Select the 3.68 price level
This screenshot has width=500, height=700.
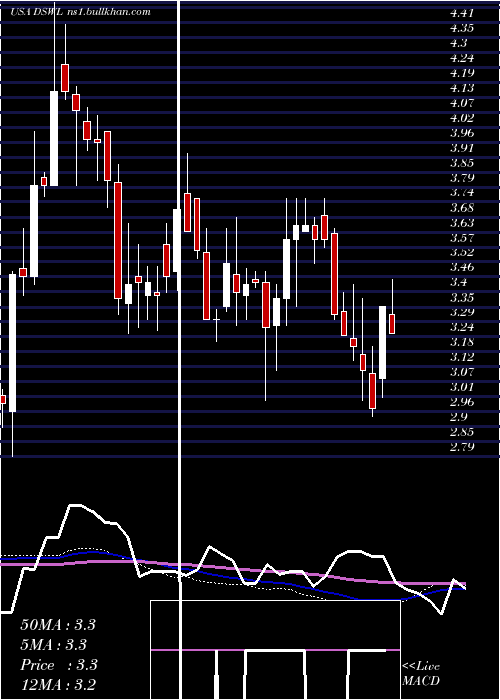pyautogui.click(x=462, y=208)
